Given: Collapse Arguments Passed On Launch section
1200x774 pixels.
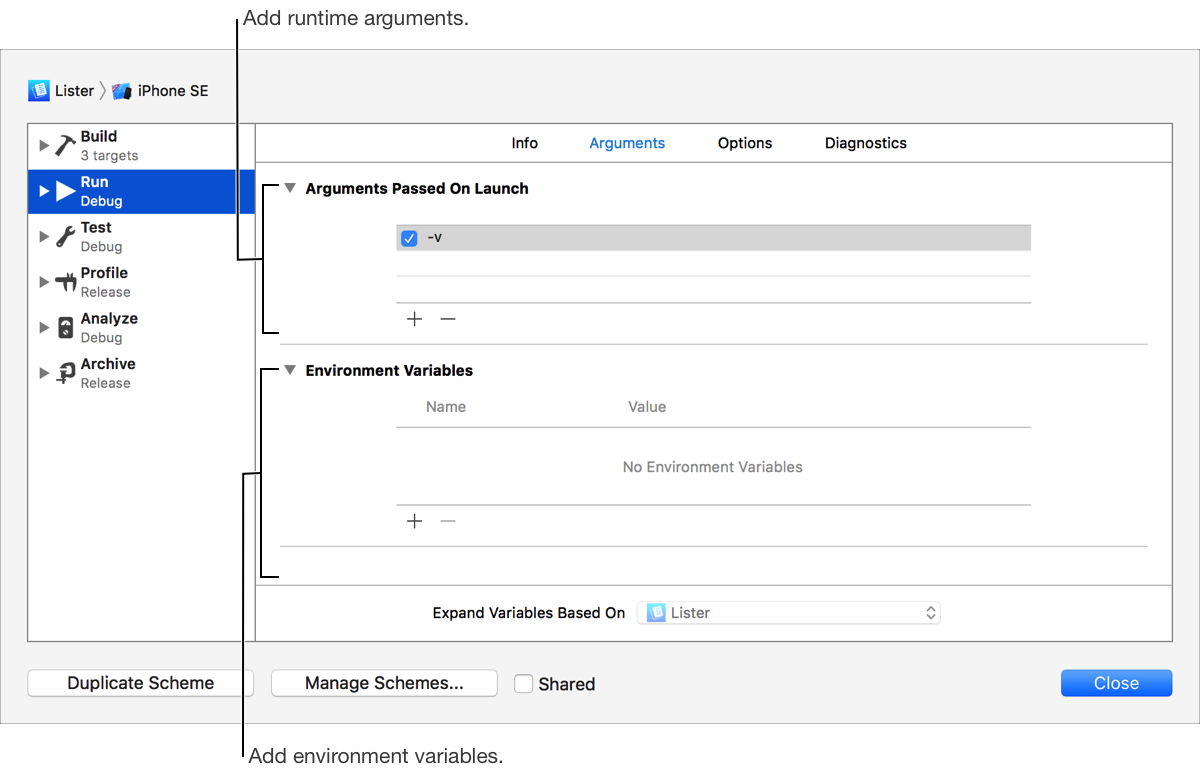Looking at the screenshot, I should [x=290, y=188].
